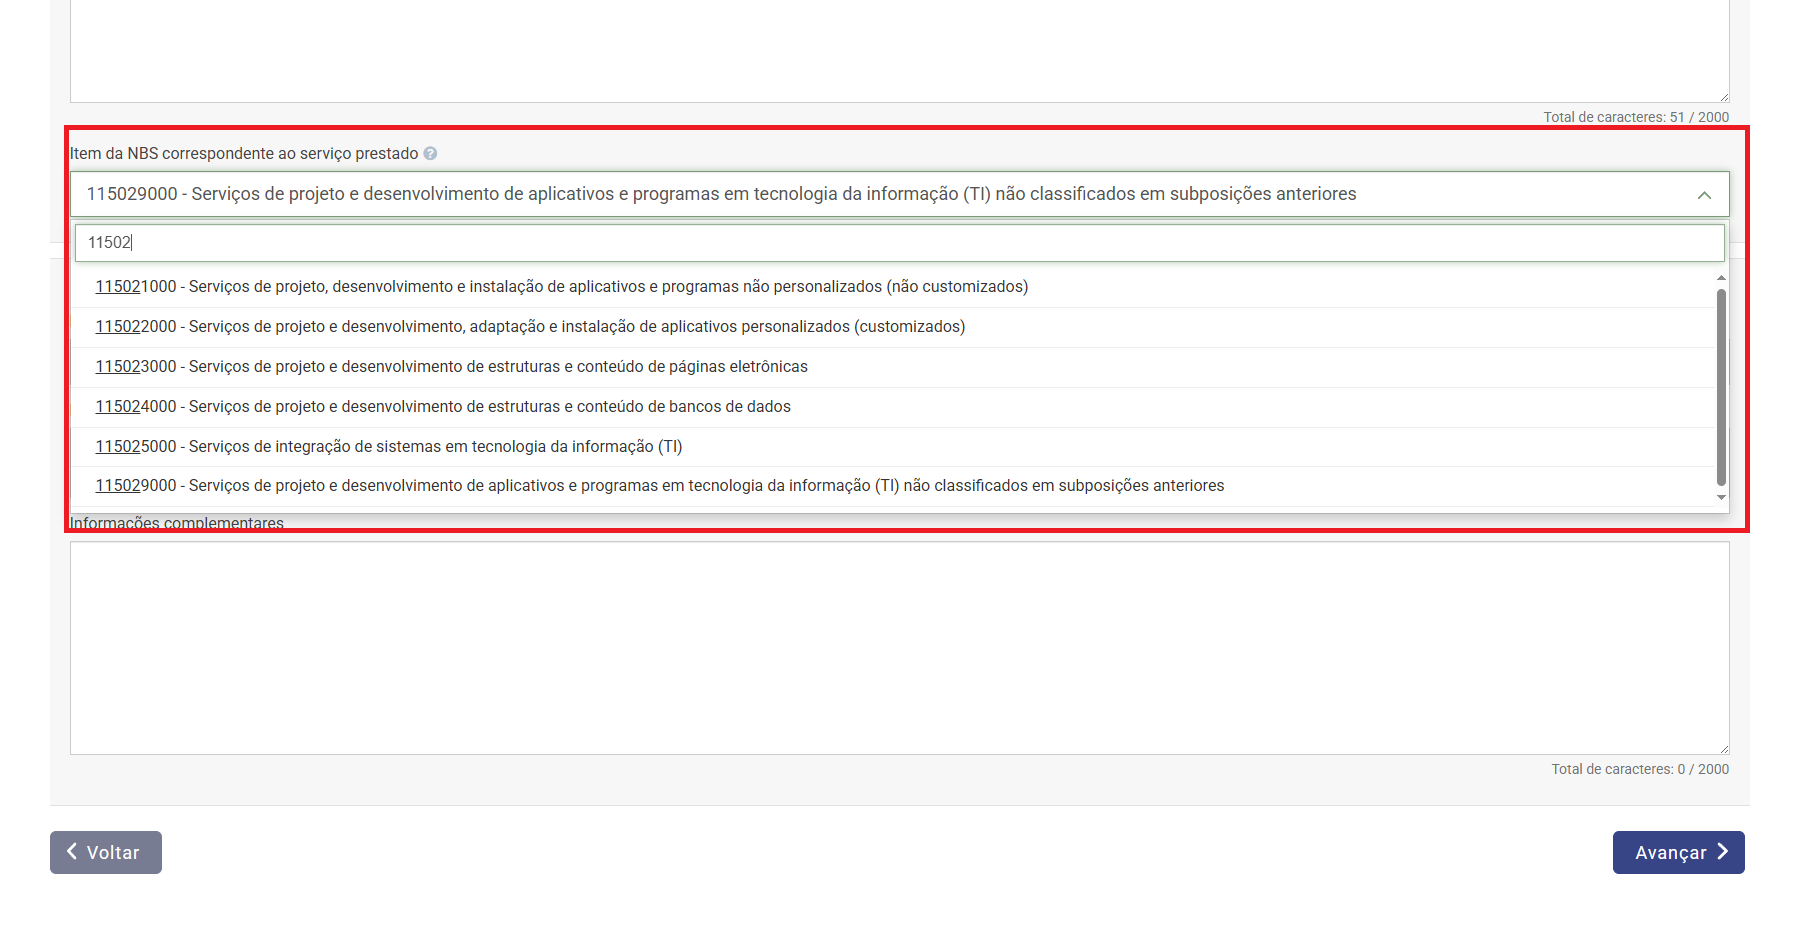1810x935 pixels.
Task: Click resize handle of the upper textarea
Action: (1723, 97)
